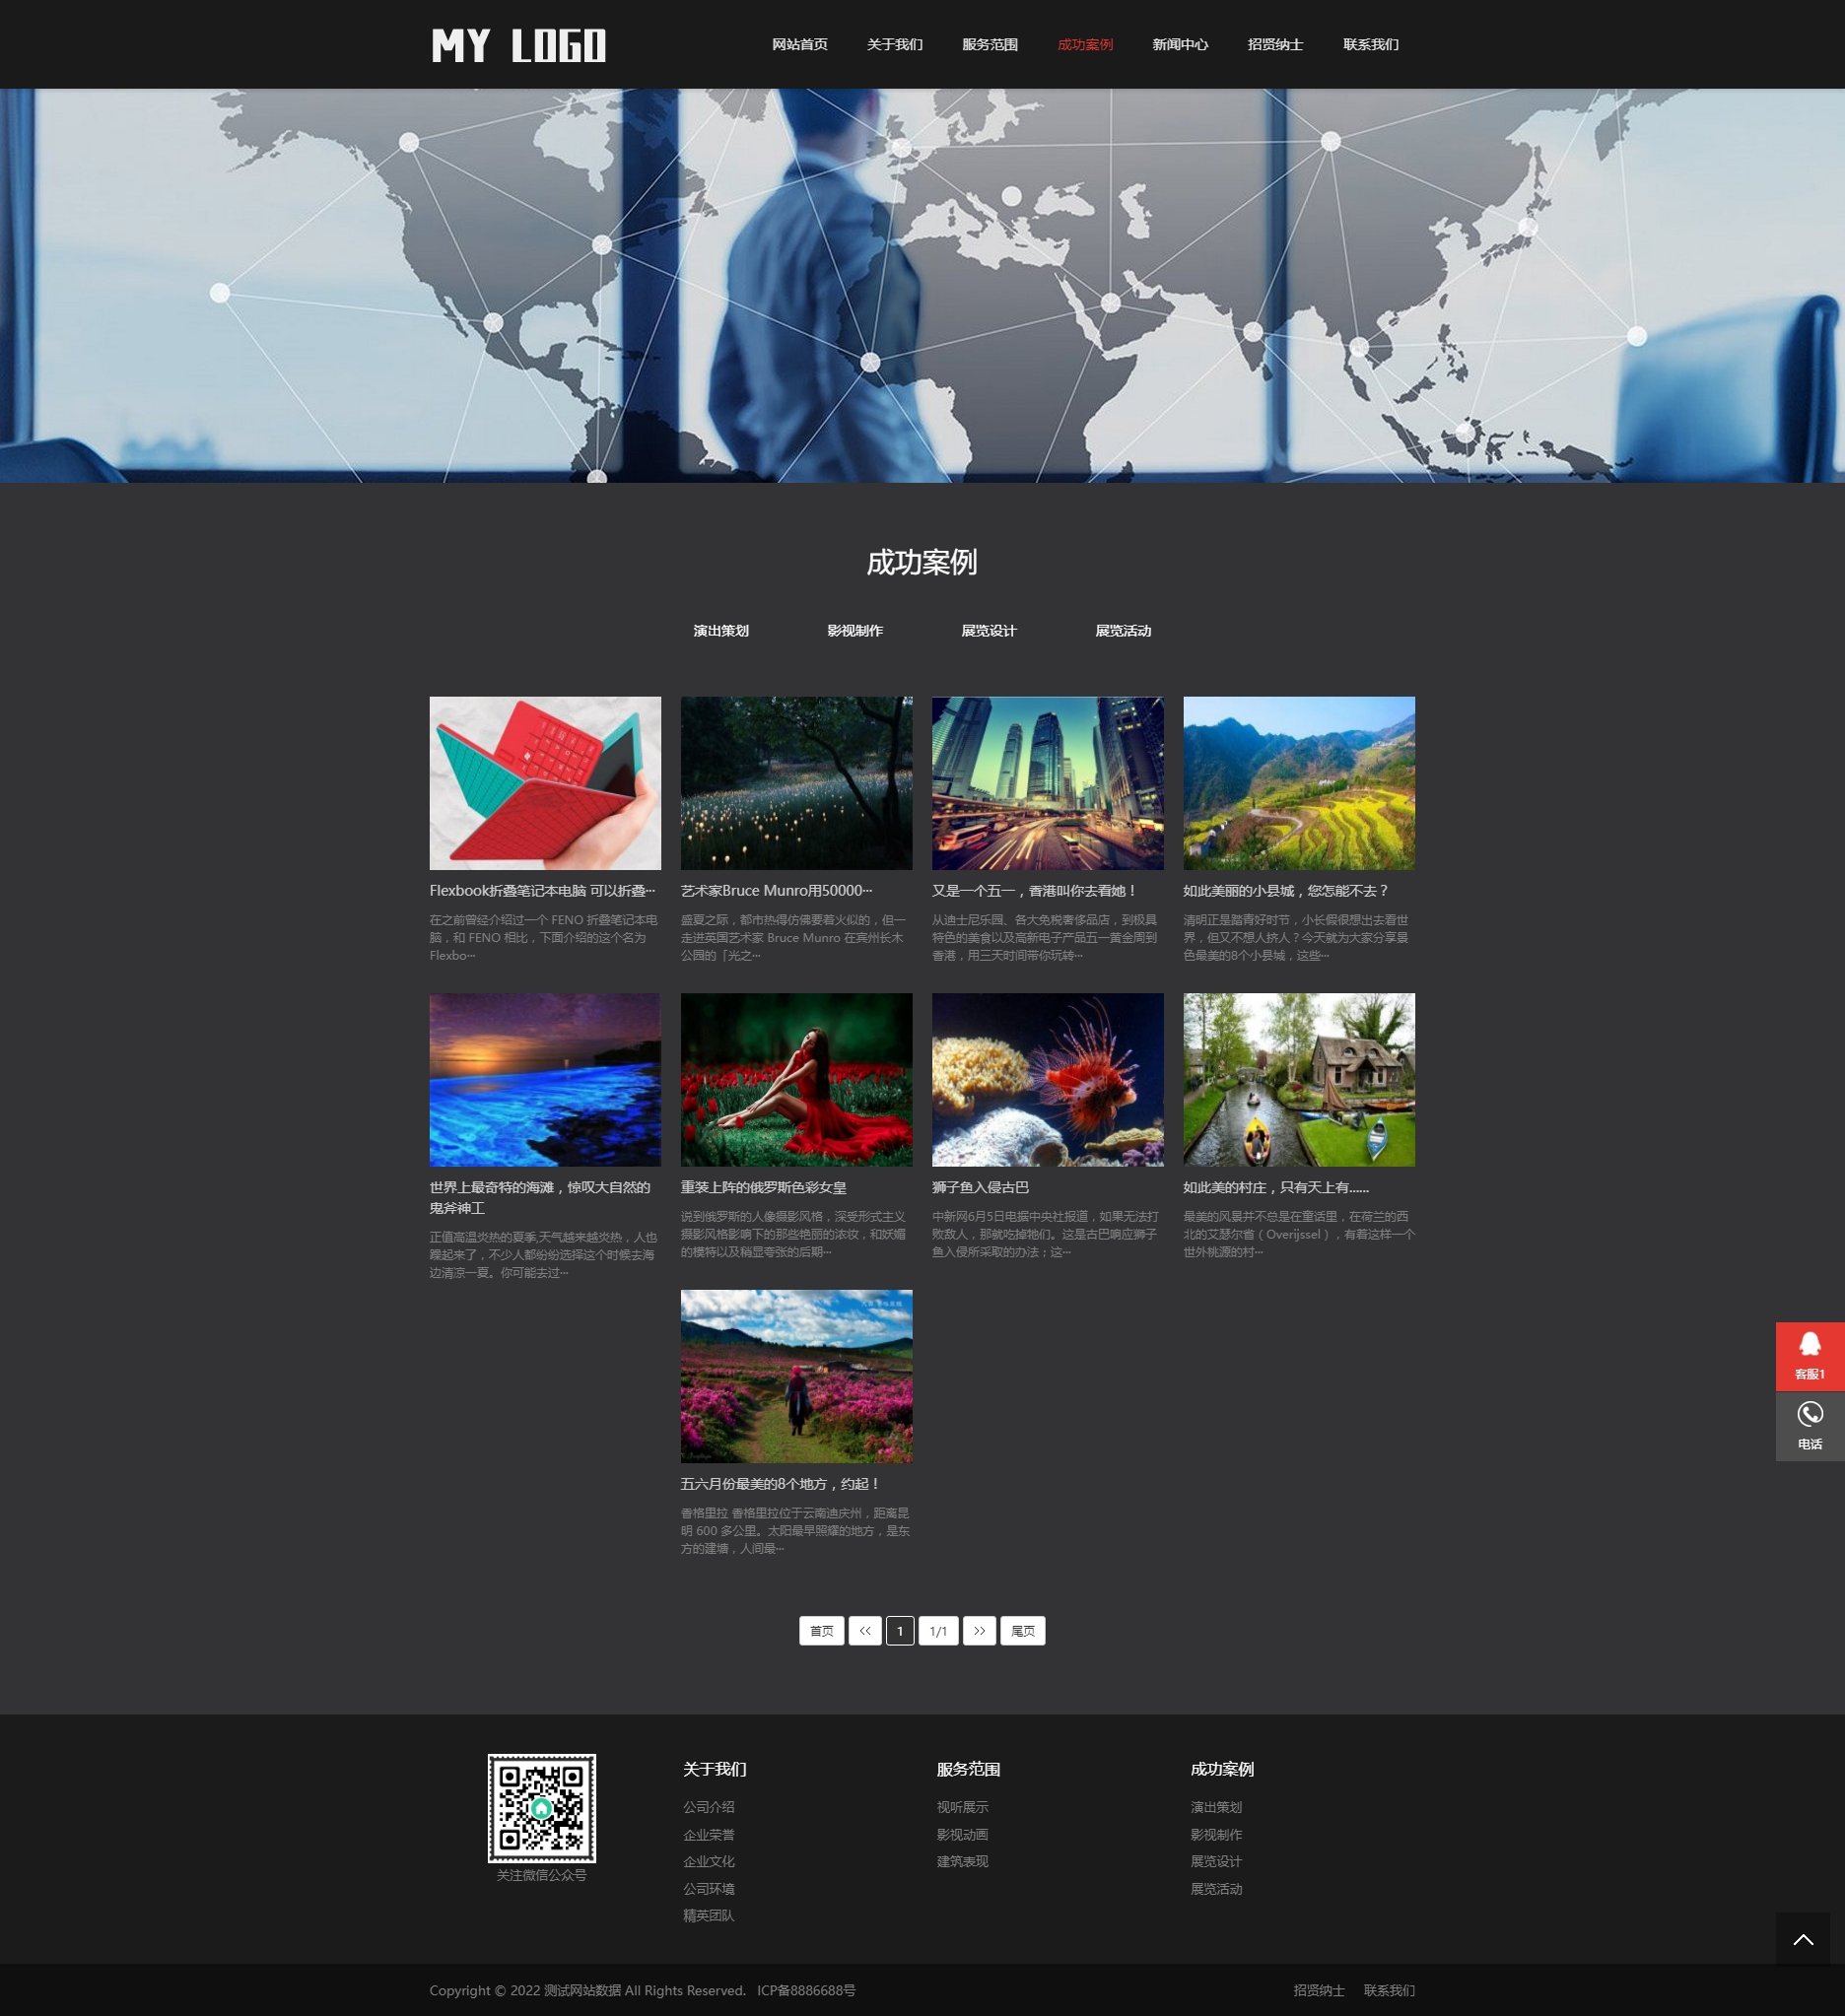The height and width of the screenshot is (2016, 1845).
Task: Select page 1 in pagination
Action: click(899, 1631)
